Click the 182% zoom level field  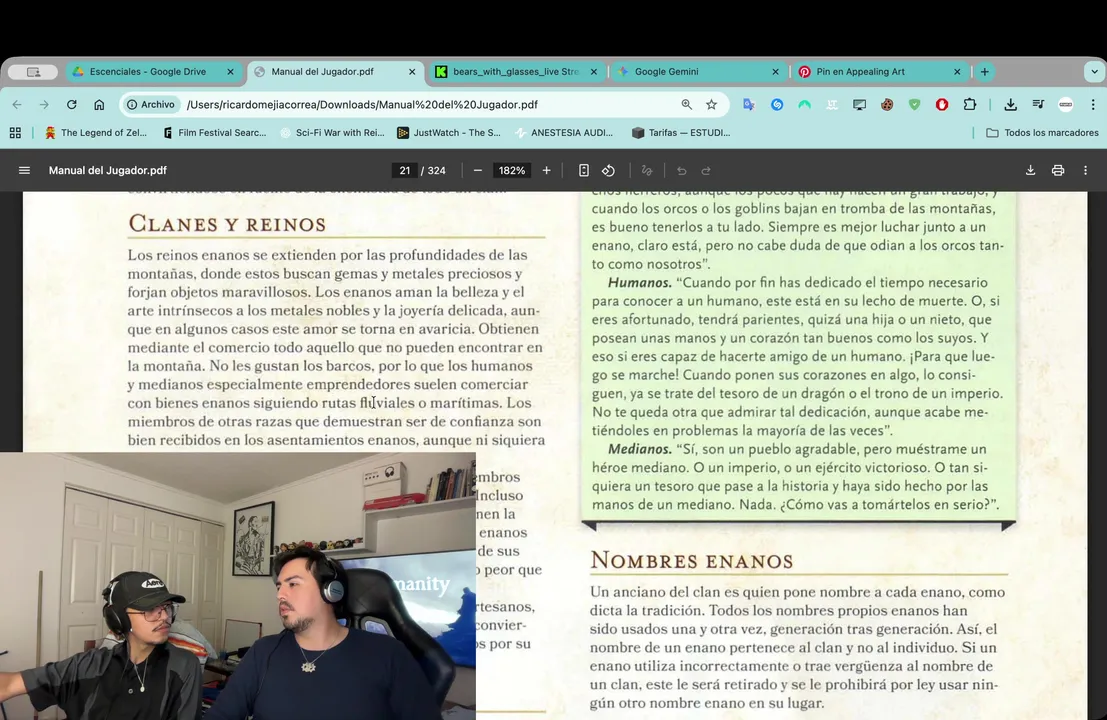(x=512, y=170)
